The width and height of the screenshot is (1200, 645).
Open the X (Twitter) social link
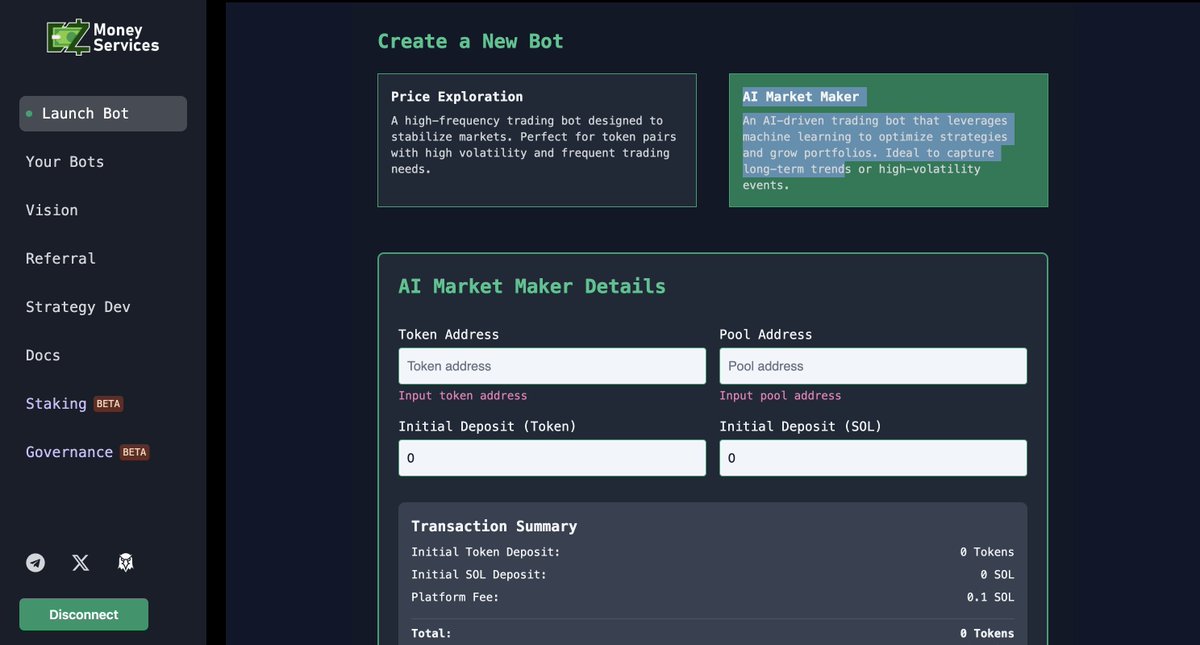click(80, 562)
